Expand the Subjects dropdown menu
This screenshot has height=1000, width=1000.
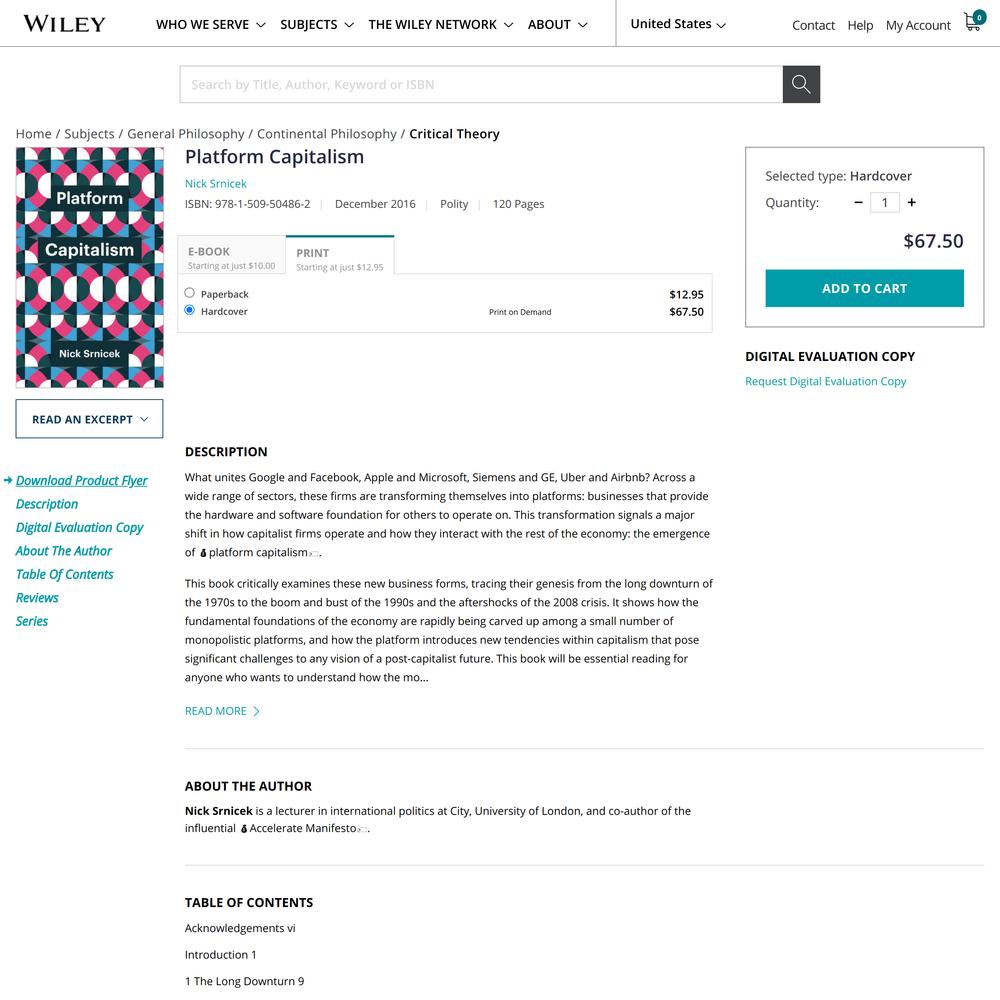point(317,25)
